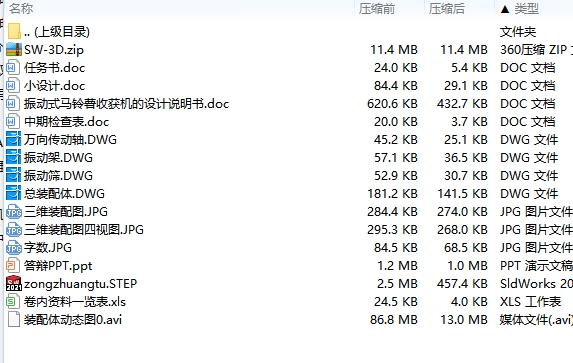Click the 装配体动态图0.avi file icon
The height and width of the screenshot is (363, 573).
(x=14, y=319)
